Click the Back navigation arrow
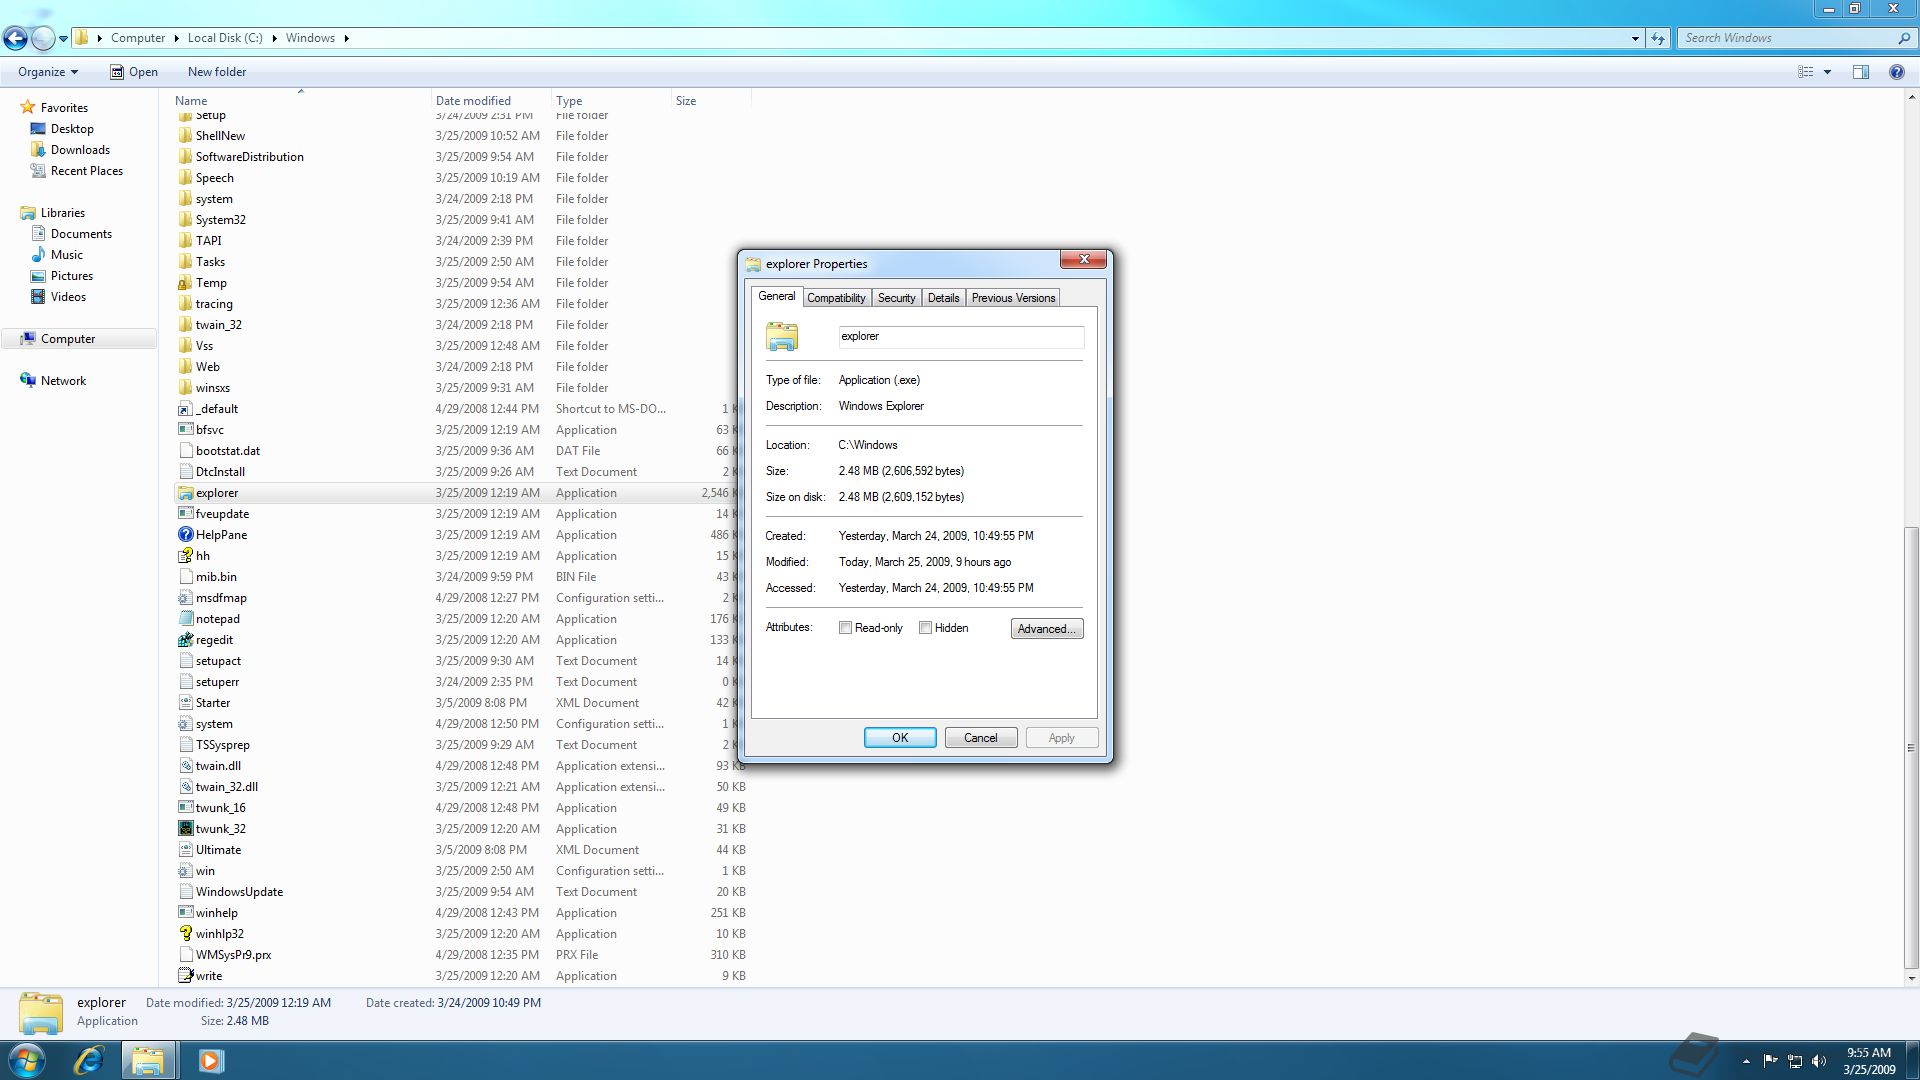Viewport: 1920px width, 1080px height. coord(15,38)
